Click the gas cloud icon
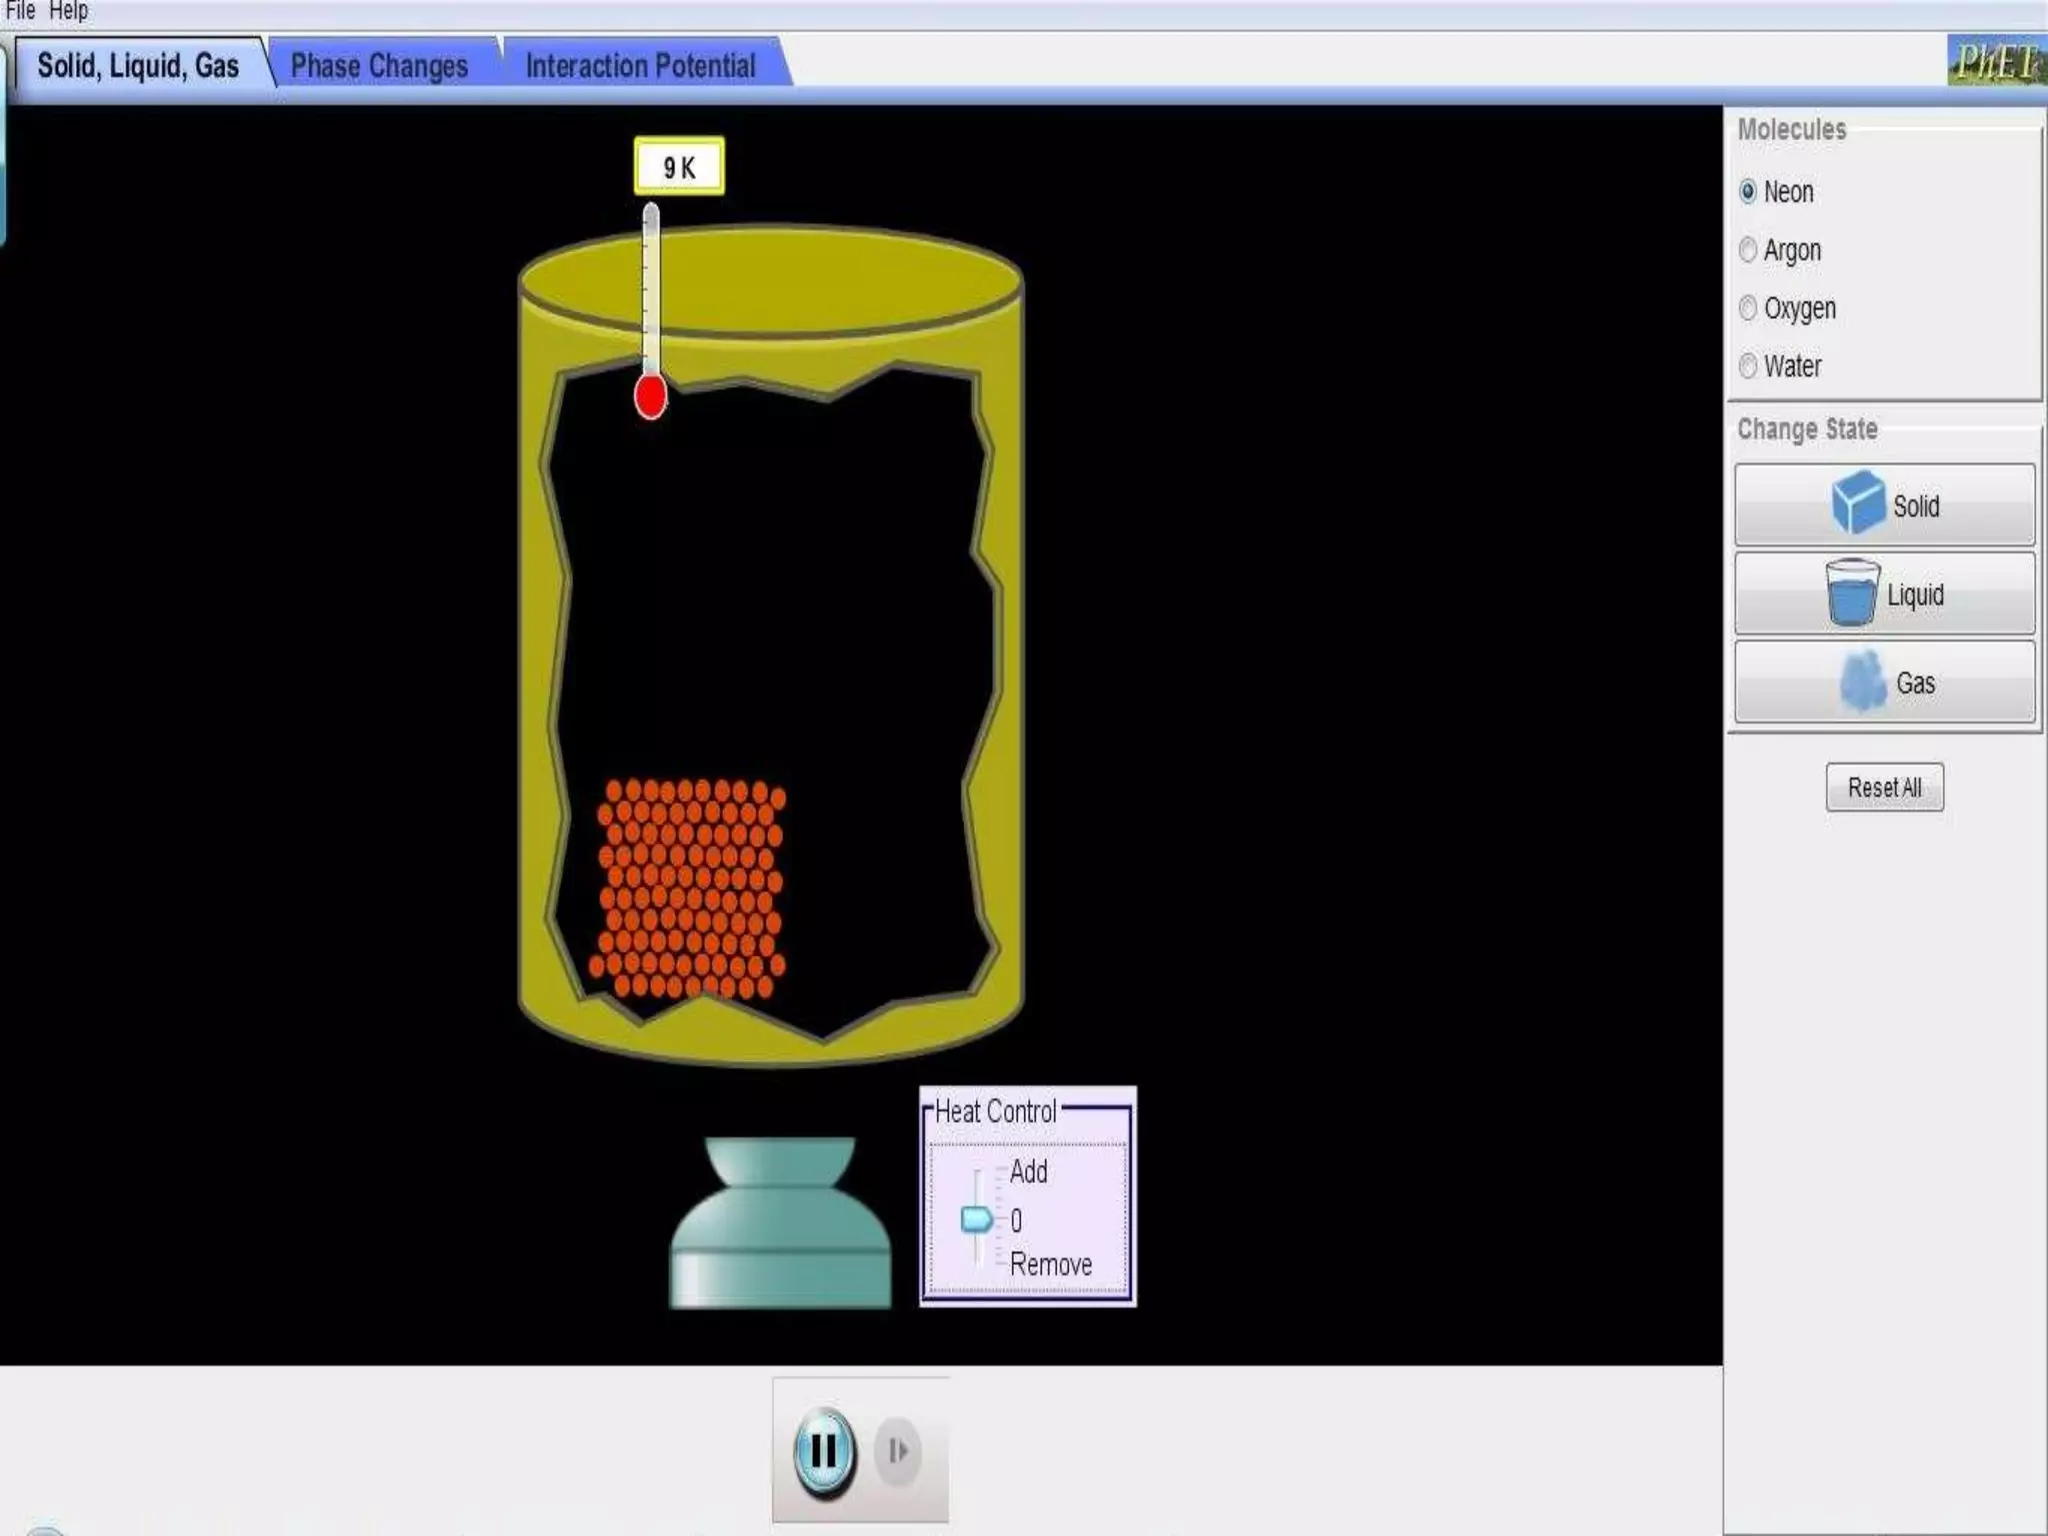Screen dimensions: 2048x1536 [x=1862, y=682]
